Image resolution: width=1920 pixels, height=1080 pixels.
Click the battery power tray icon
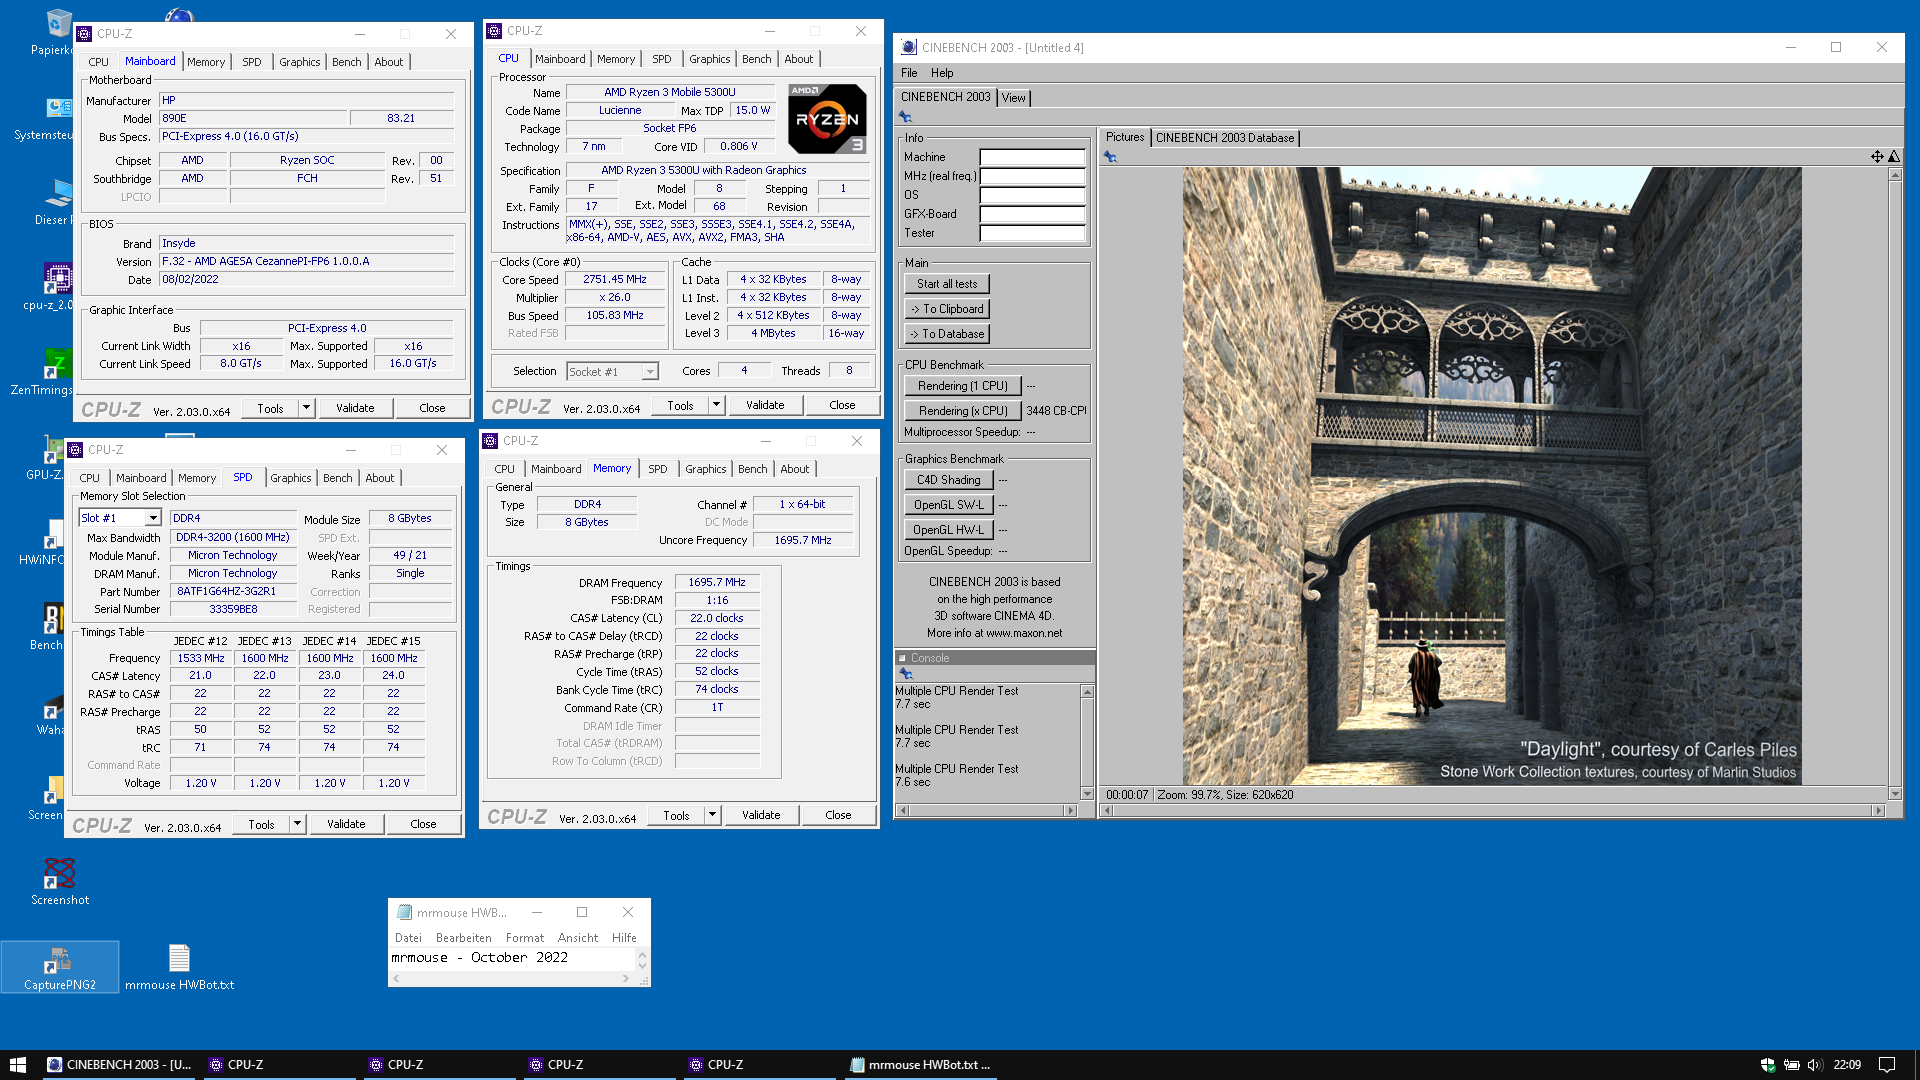click(x=1791, y=1065)
